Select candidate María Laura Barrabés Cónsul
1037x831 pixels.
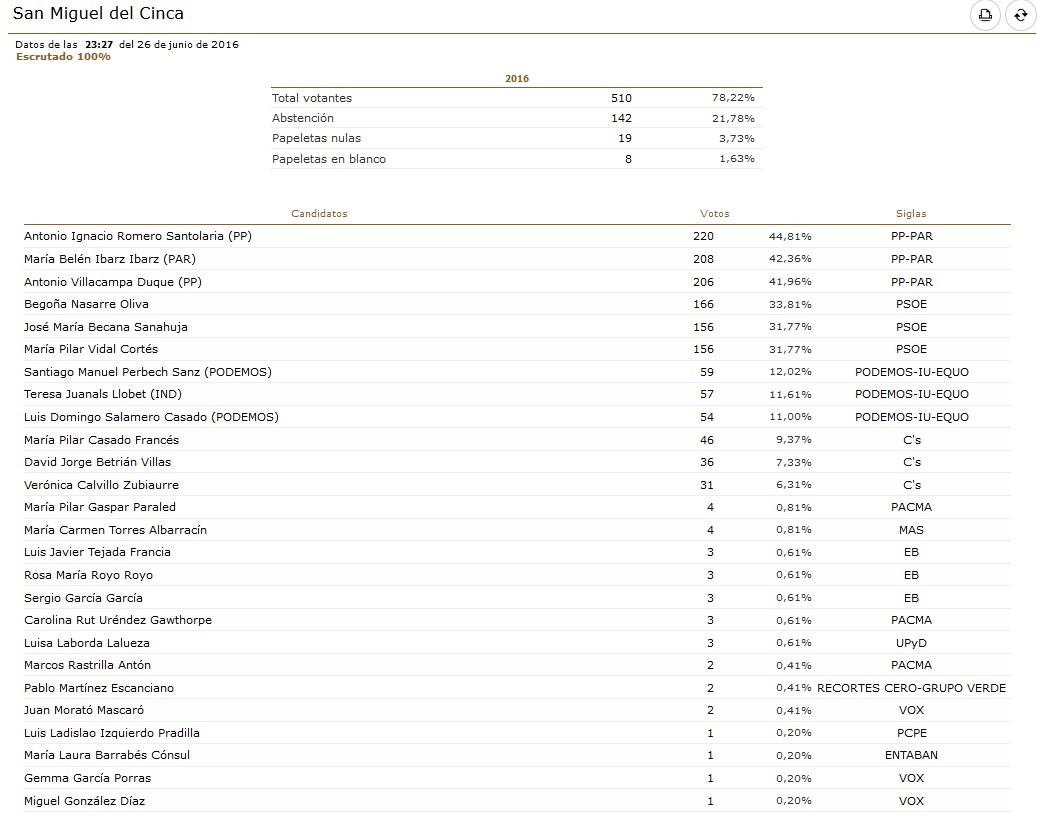click(106, 755)
